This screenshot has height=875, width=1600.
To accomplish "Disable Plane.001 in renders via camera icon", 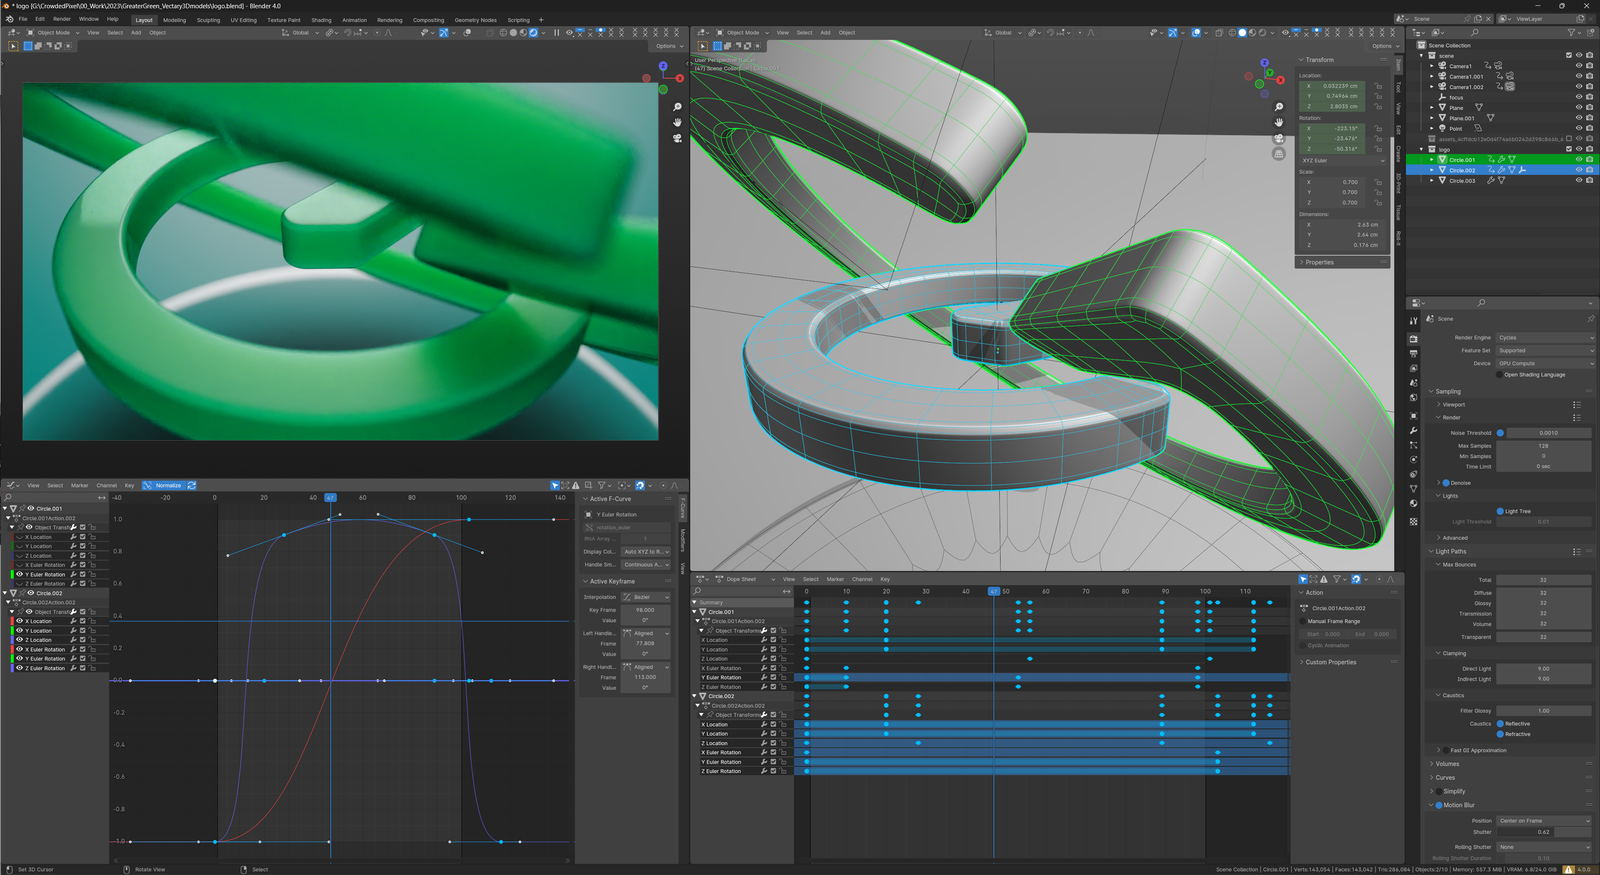I will click(1589, 118).
